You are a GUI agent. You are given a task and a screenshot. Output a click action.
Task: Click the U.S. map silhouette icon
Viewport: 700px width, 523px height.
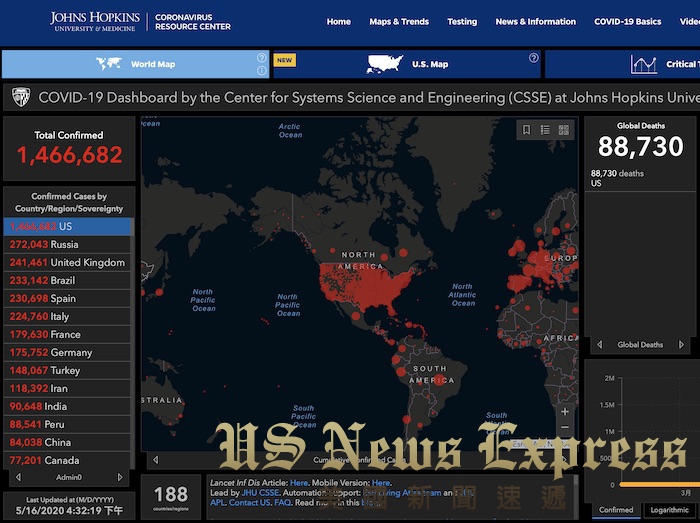click(384, 64)
